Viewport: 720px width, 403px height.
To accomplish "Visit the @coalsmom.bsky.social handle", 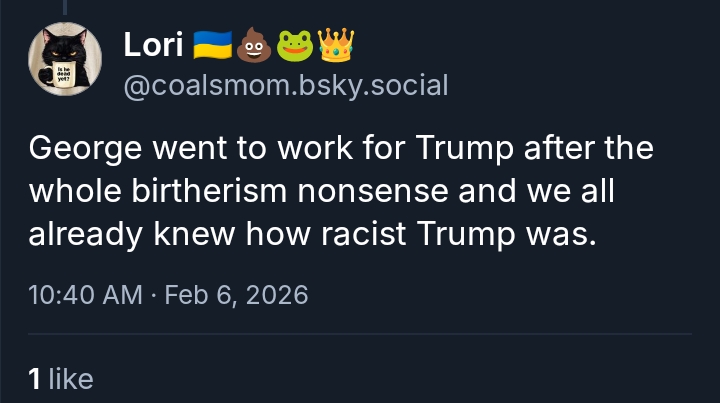I will pyautogui.click(x=285, y=86).
